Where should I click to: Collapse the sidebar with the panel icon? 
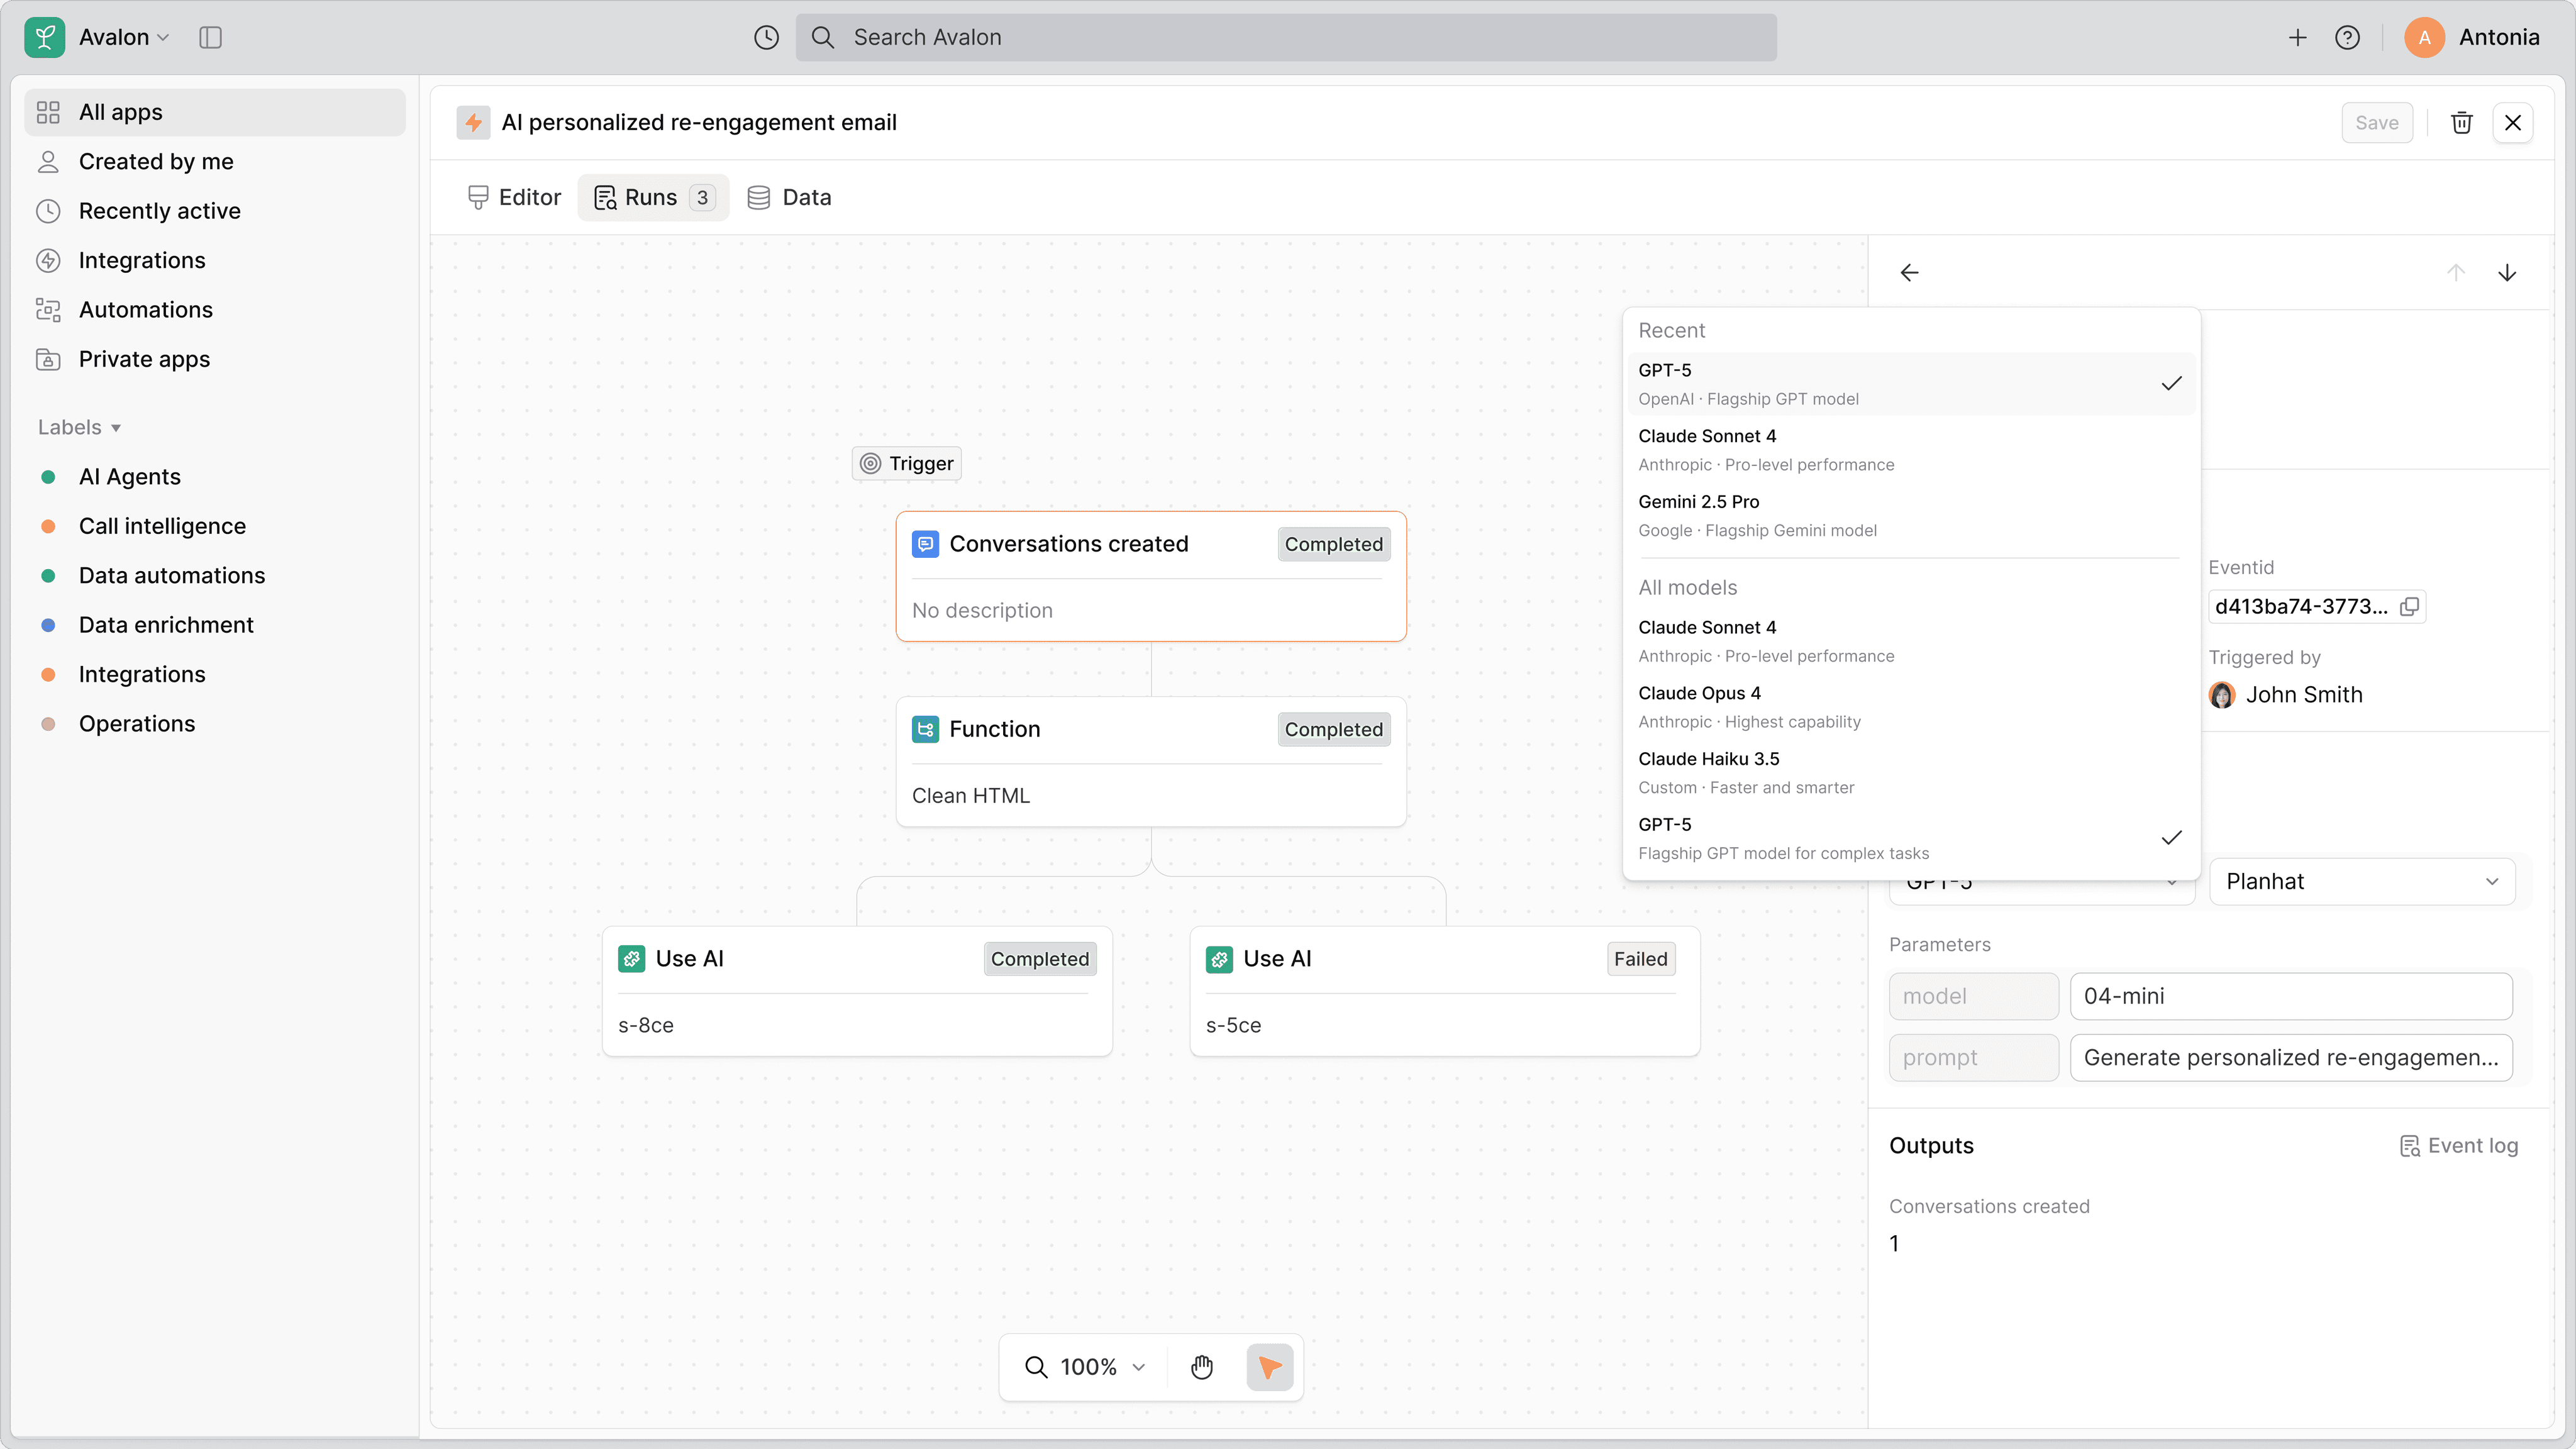tap(211, 38)
